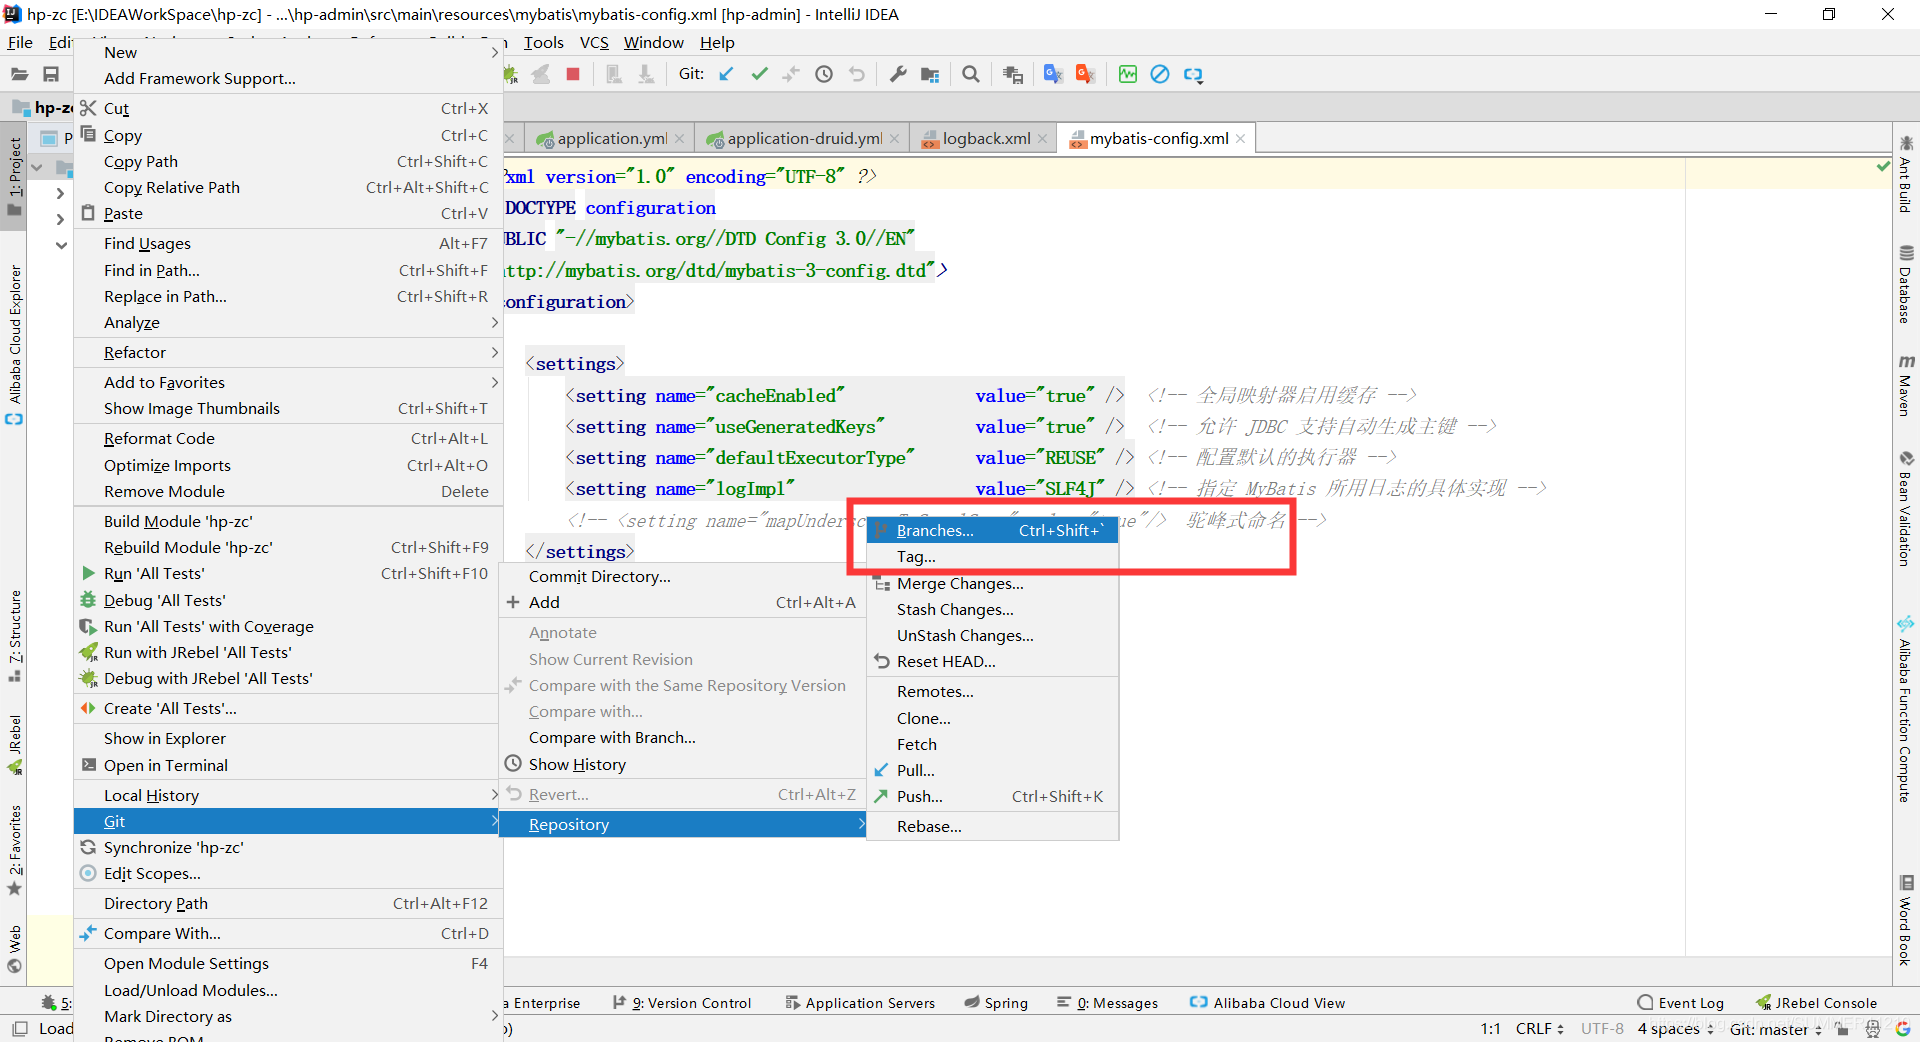Expand the Refactor submenu
The image size is (1920, 1042).
288,352
